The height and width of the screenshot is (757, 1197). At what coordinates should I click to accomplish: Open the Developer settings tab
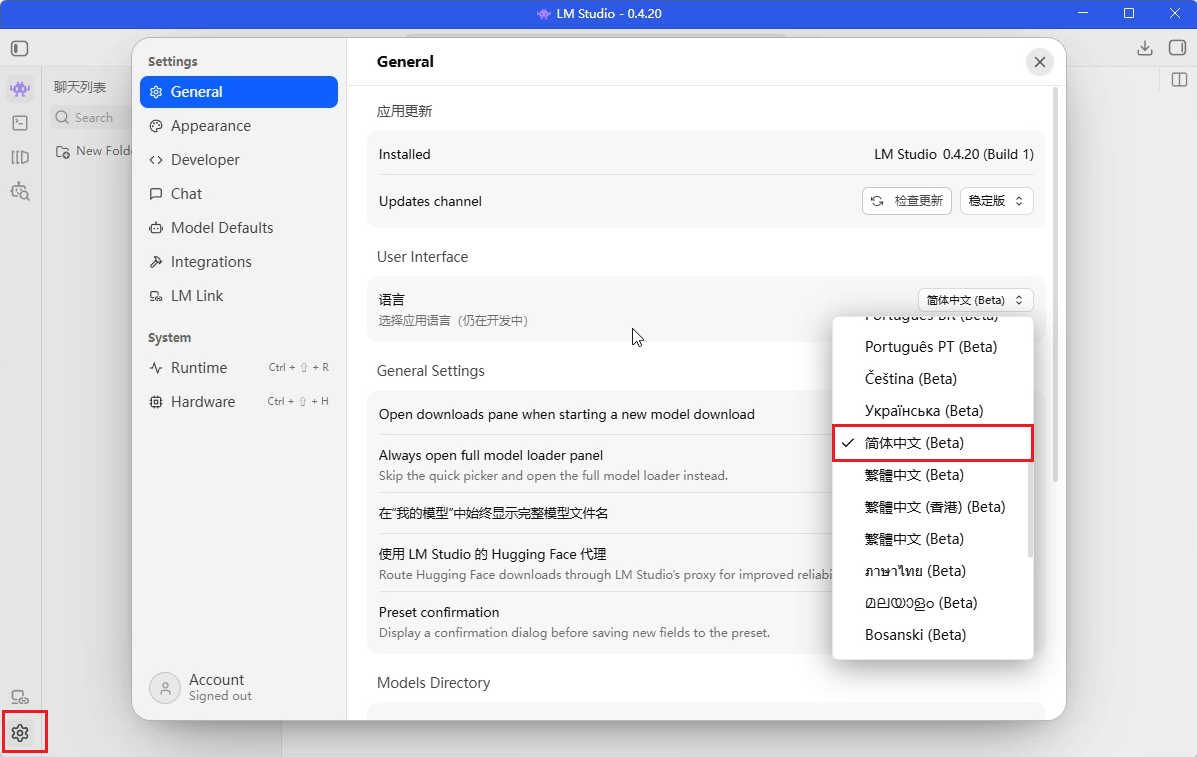click(239, 159)
